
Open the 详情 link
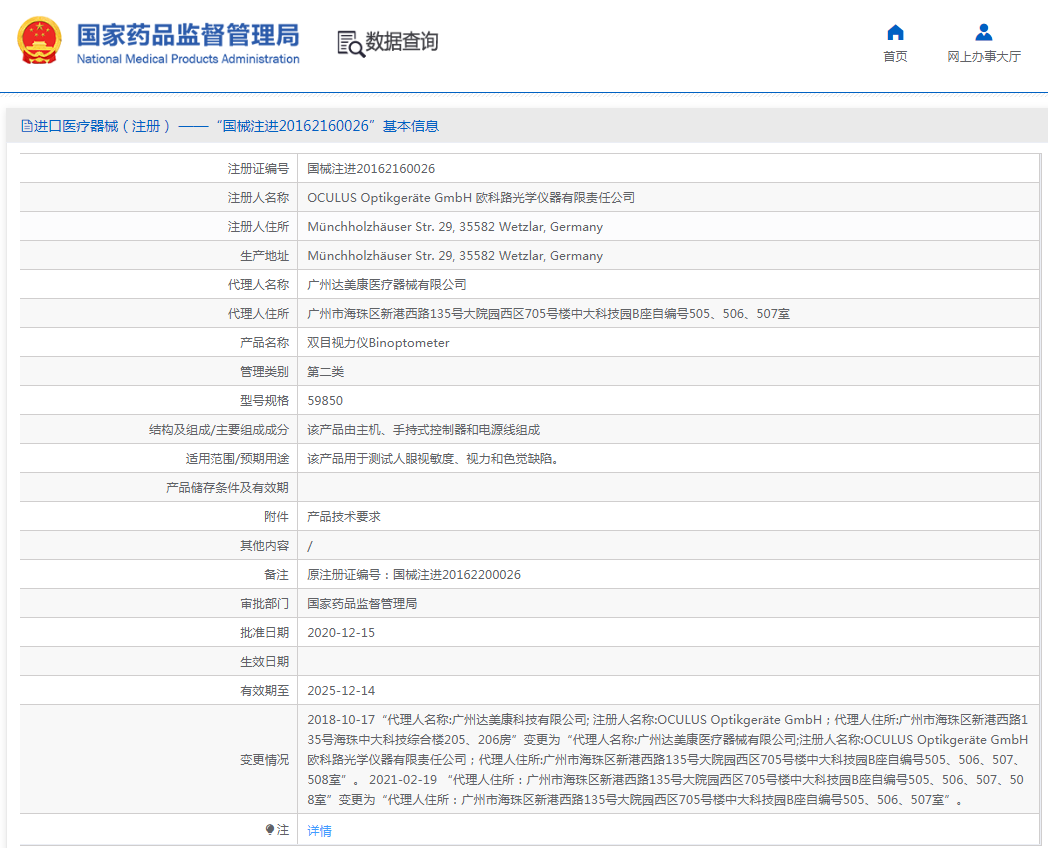tap(319, 831)
